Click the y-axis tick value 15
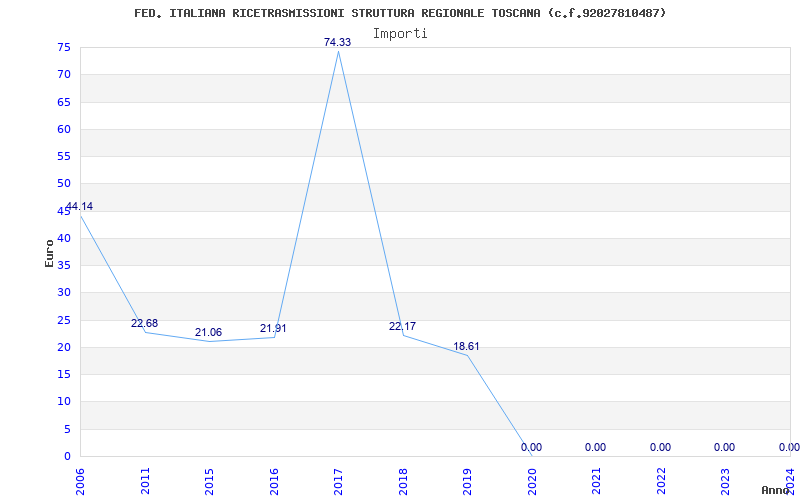The image size is (800, 500). 64,374
